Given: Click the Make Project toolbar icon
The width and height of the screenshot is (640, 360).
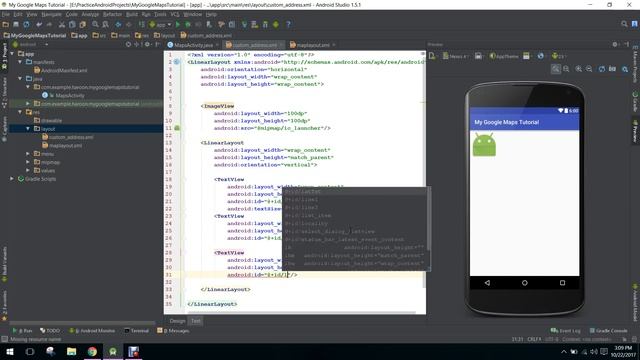Looking at the screenshot, I should (141, 24).
